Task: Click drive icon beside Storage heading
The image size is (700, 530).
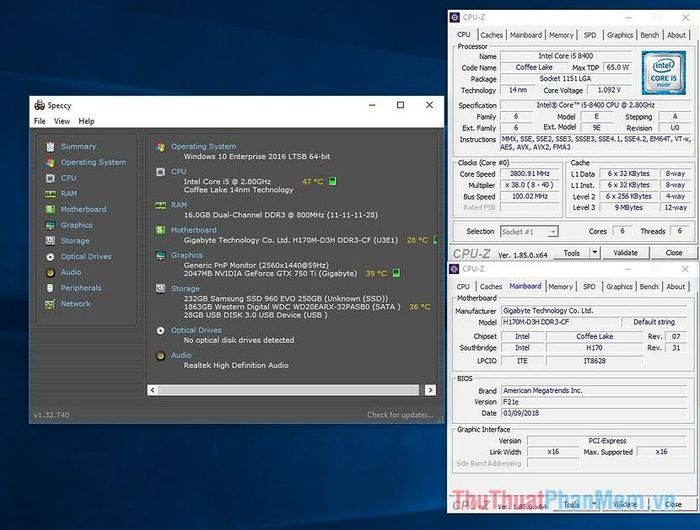Action: [x=161, y=289]
